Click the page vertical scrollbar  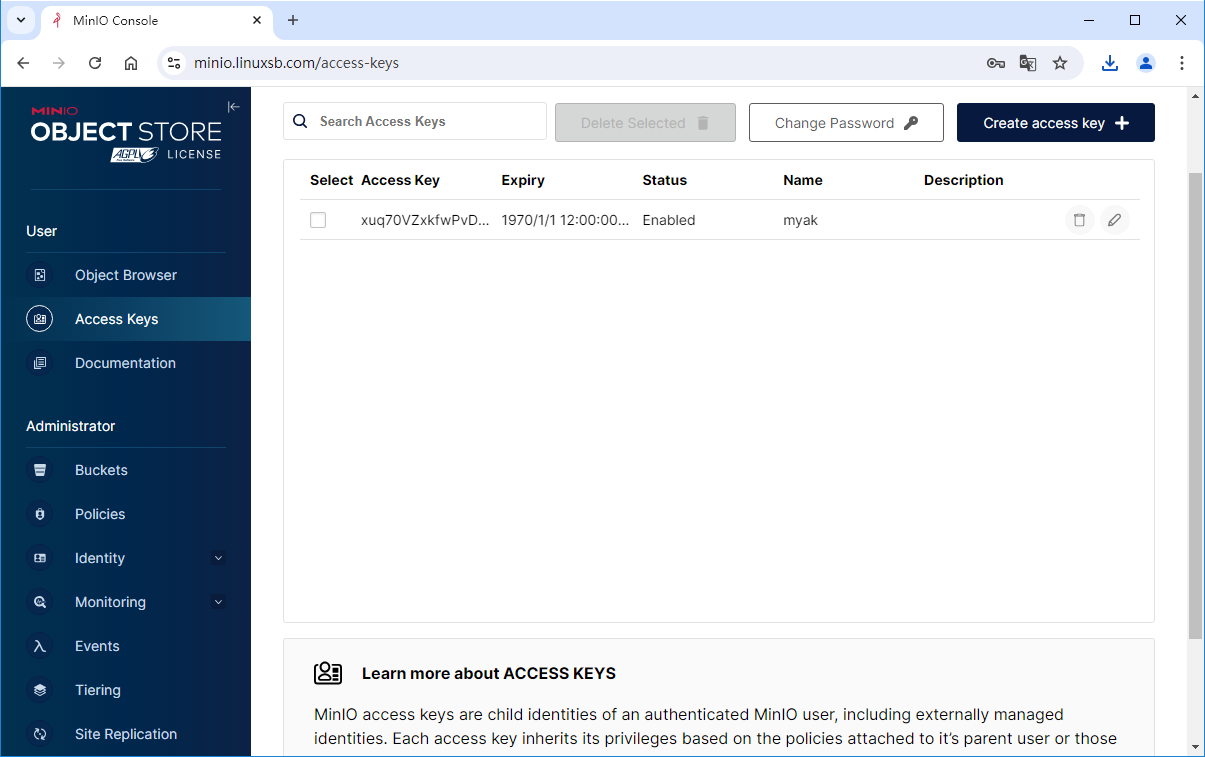tap(1195, 400)
